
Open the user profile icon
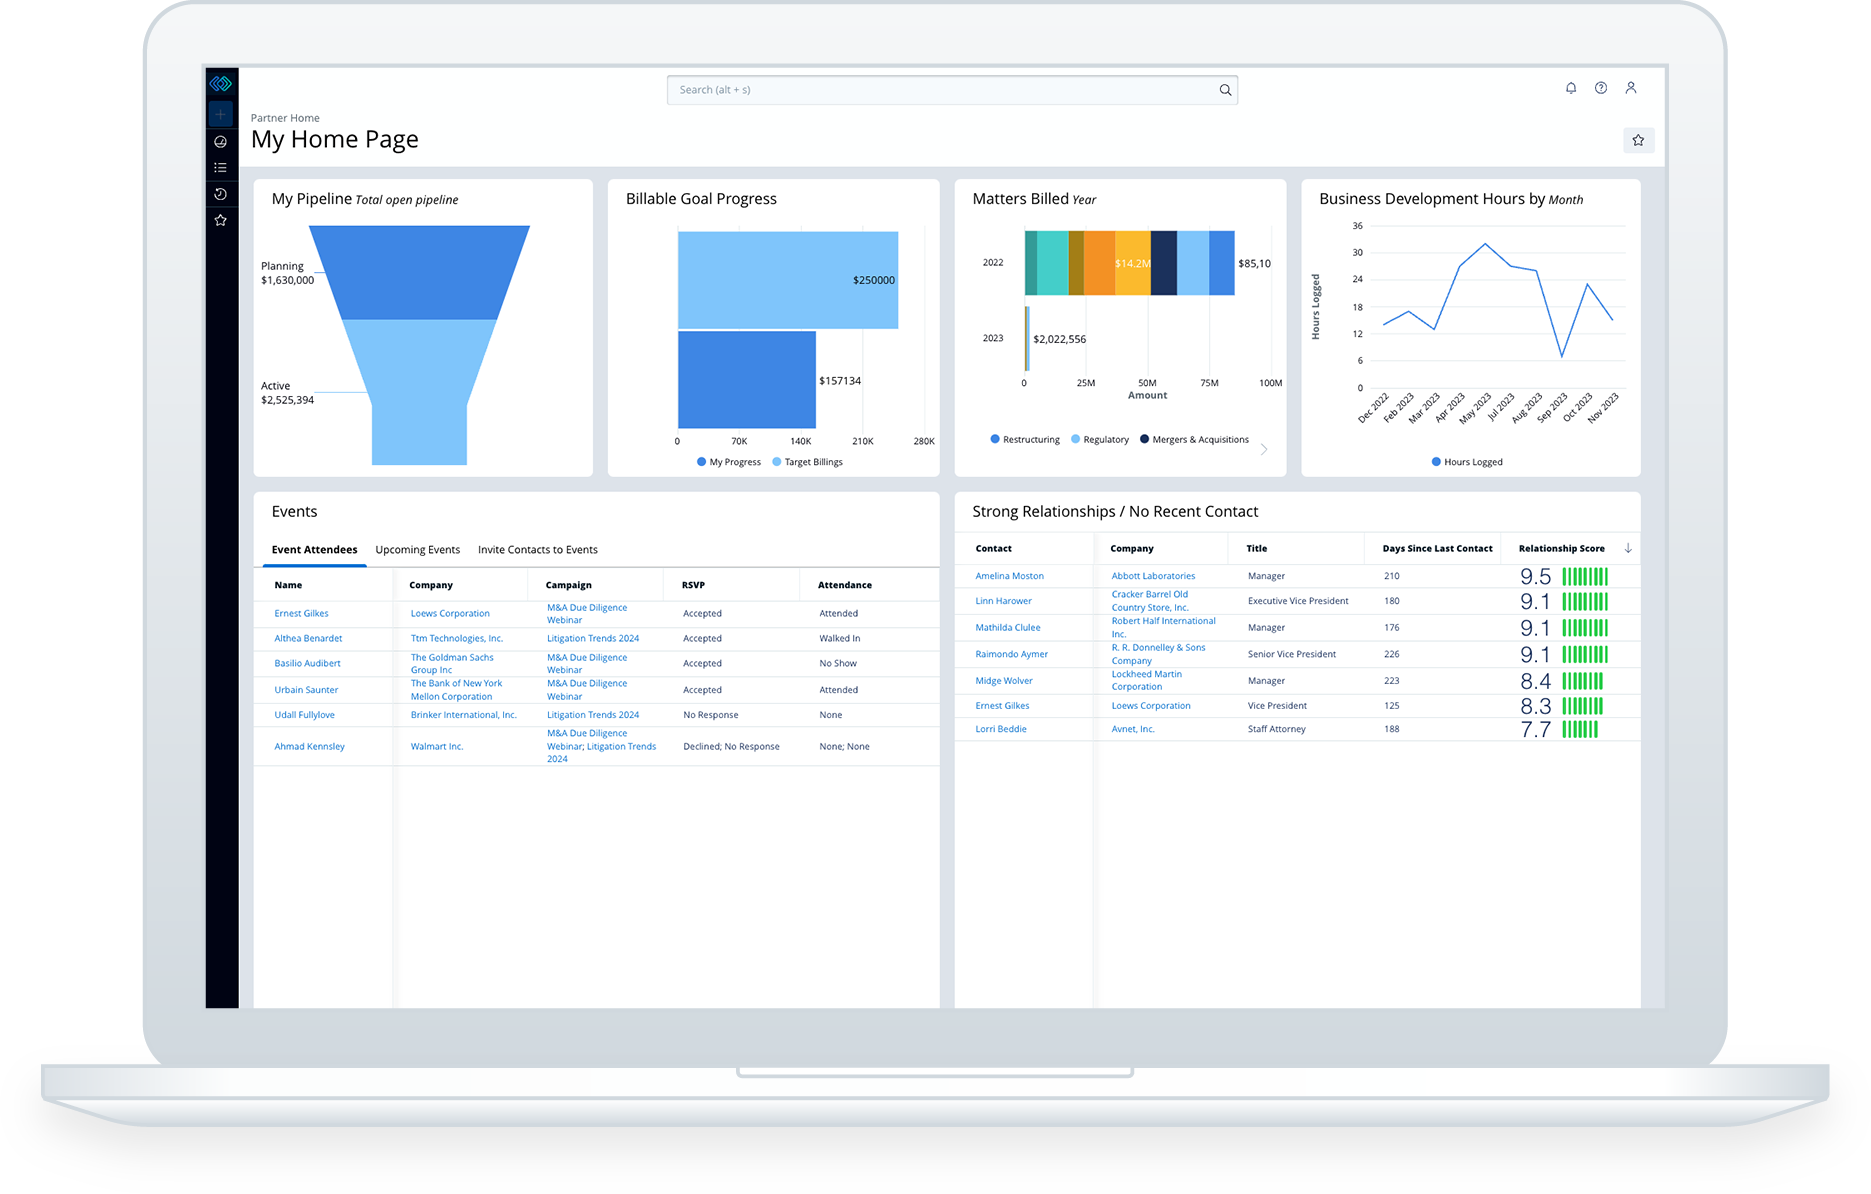pos(1631,88)
